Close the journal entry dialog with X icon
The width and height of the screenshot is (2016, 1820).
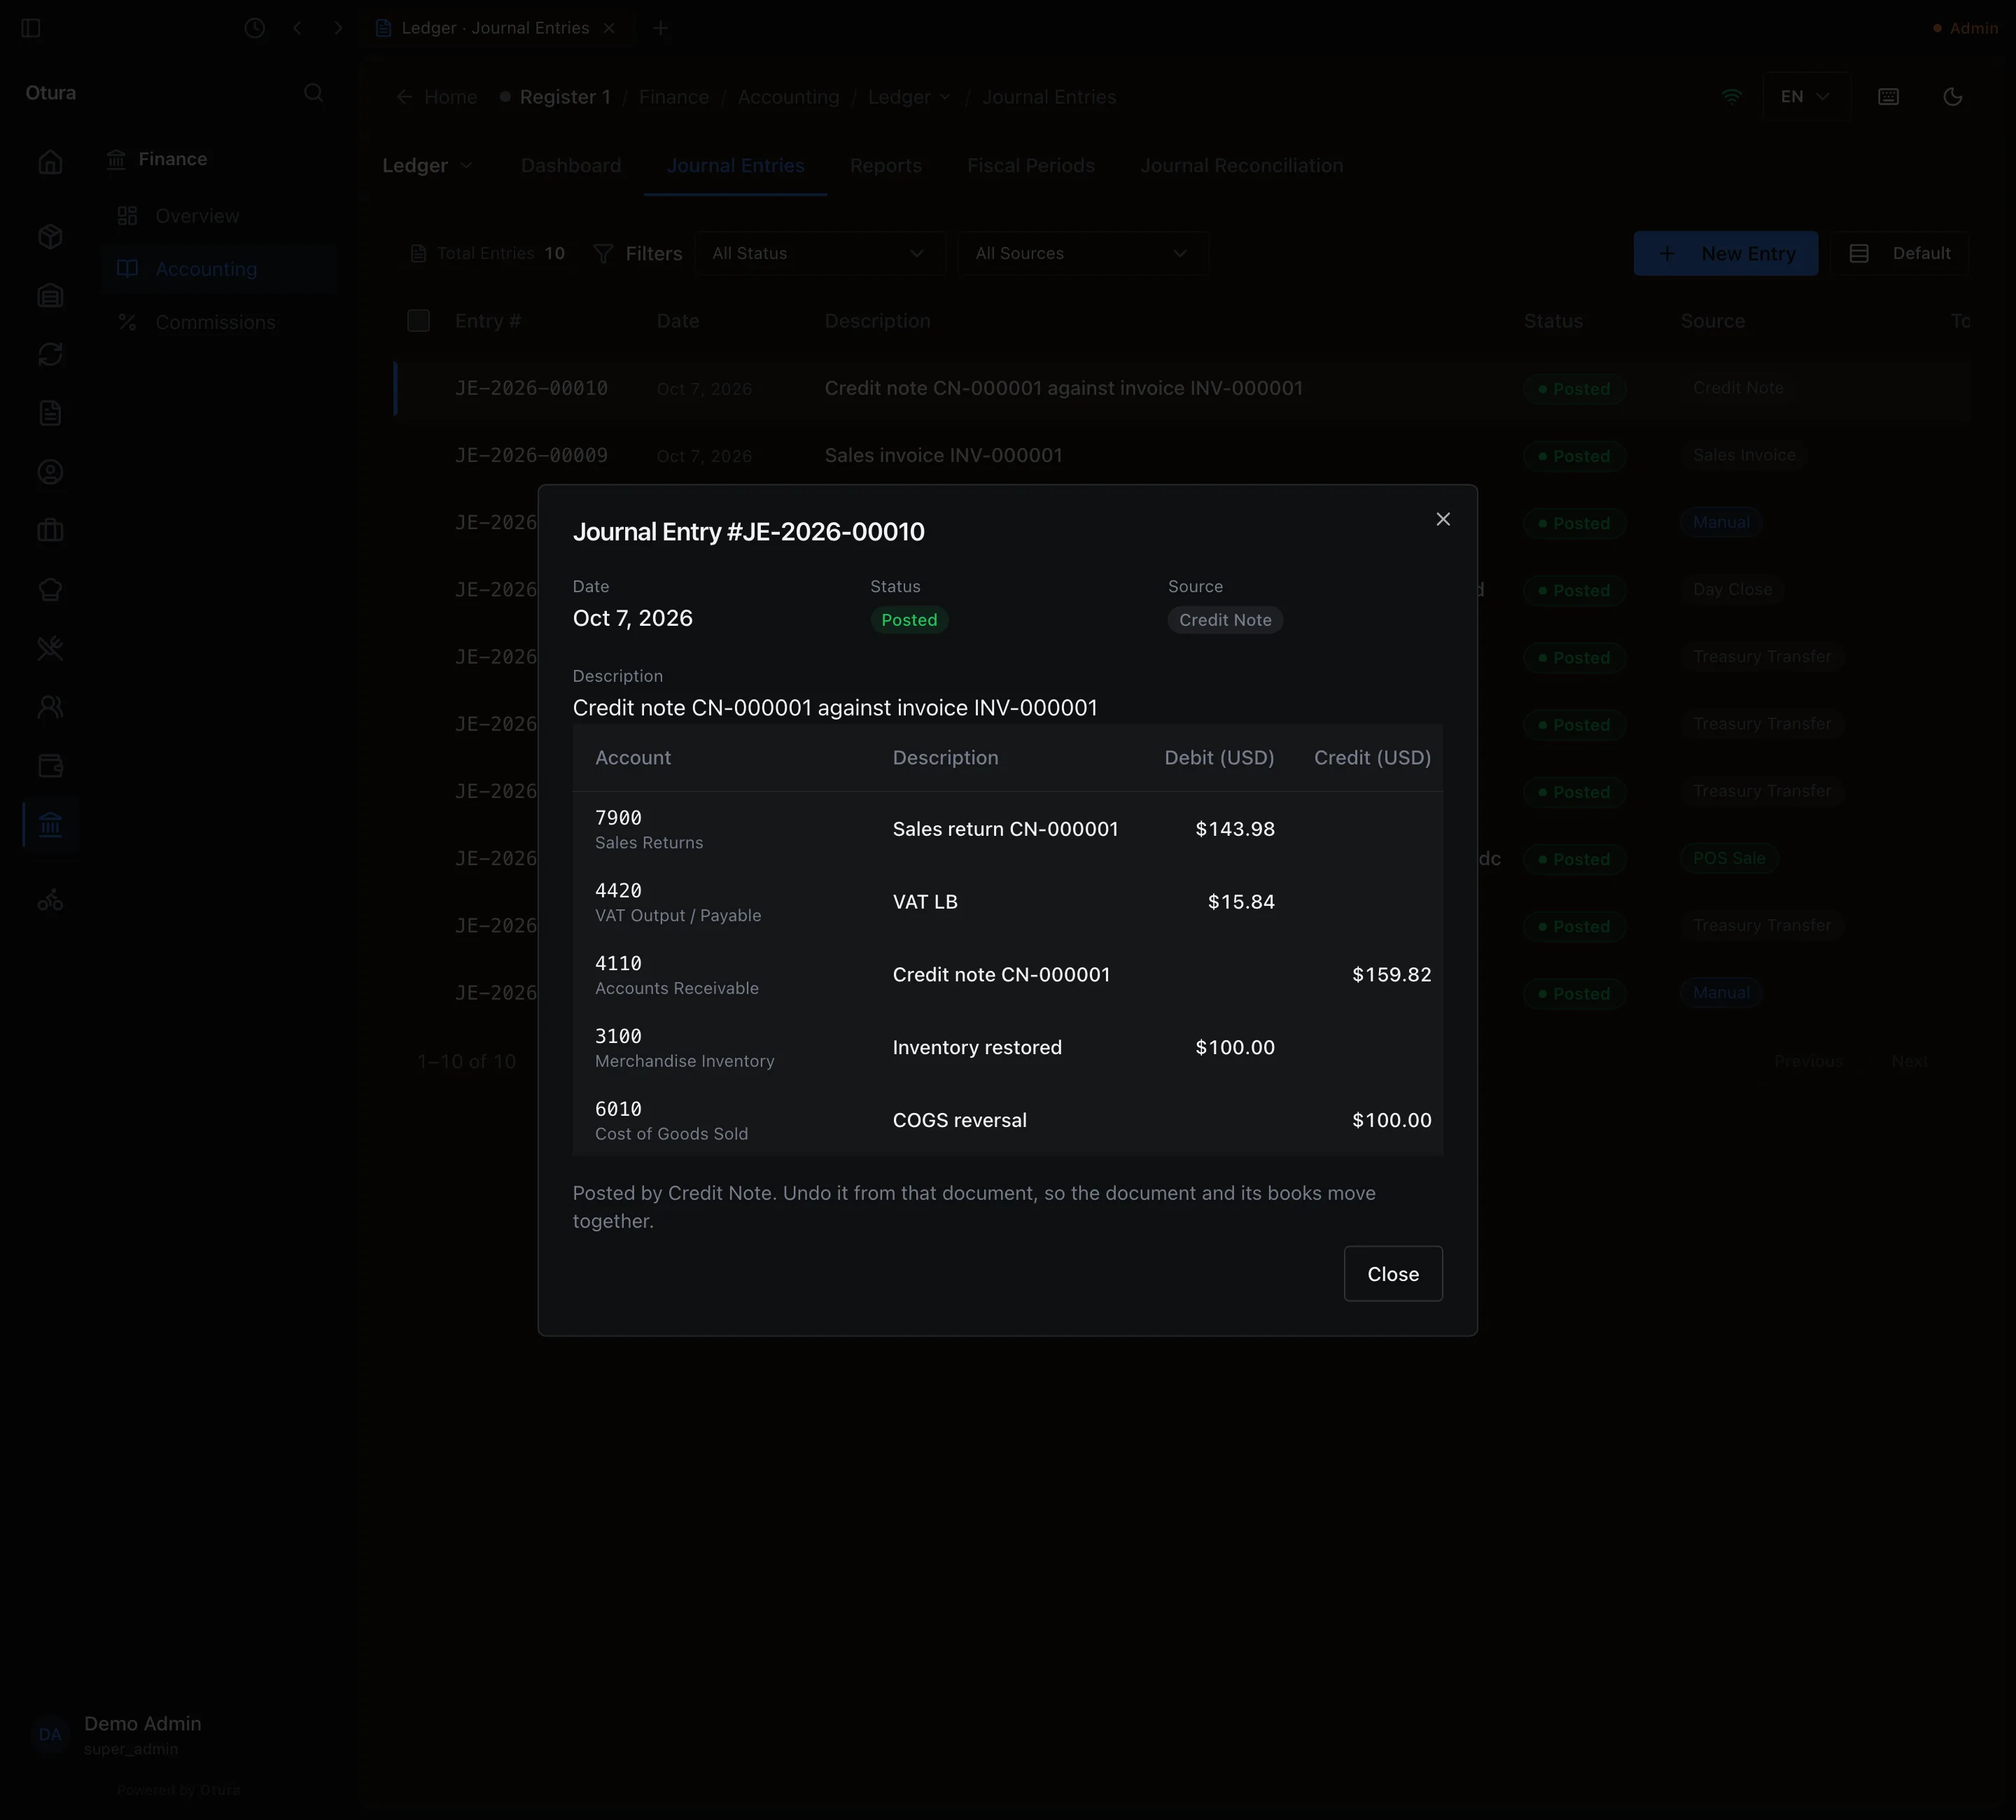[1442, 519]
